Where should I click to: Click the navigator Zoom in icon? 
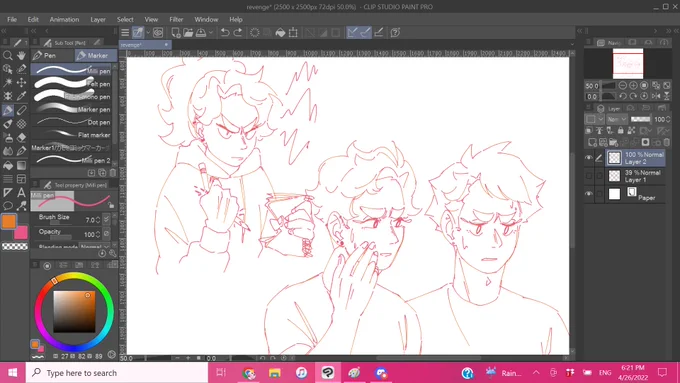[633, 85]
